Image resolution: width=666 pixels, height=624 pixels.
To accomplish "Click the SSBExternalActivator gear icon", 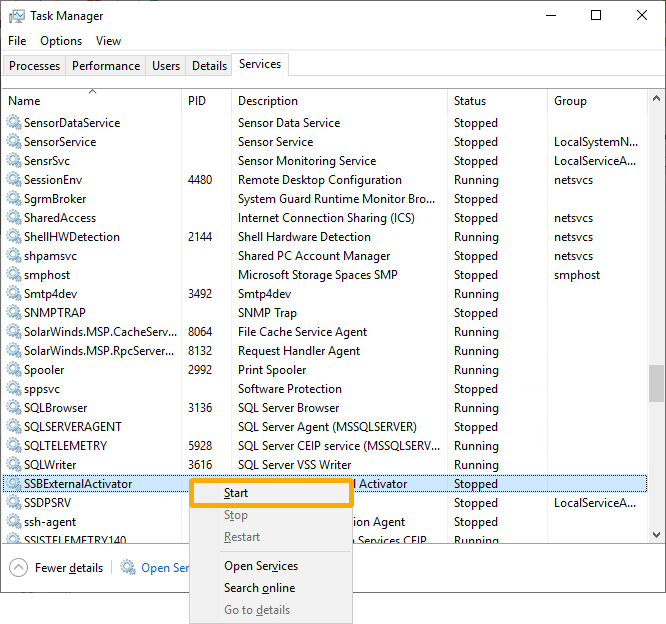I will pos(14,483).
